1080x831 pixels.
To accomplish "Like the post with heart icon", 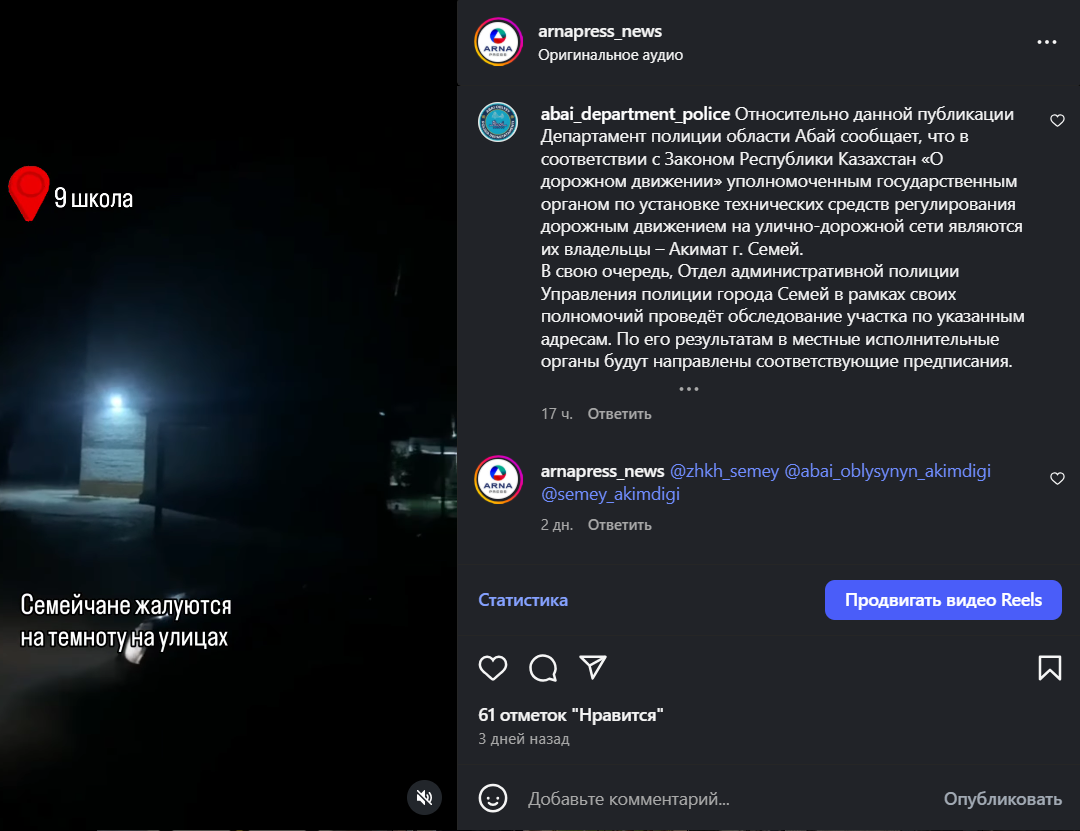I will tap(493, 668).
